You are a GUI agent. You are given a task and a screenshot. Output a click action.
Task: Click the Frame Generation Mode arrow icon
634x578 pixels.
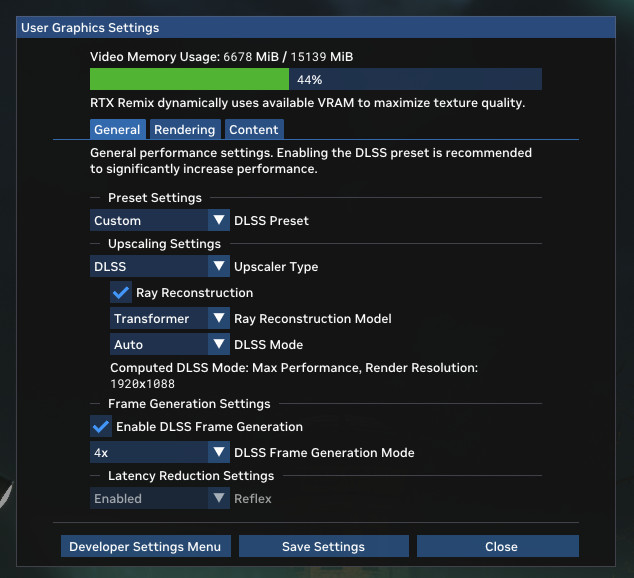pos(219,452)
